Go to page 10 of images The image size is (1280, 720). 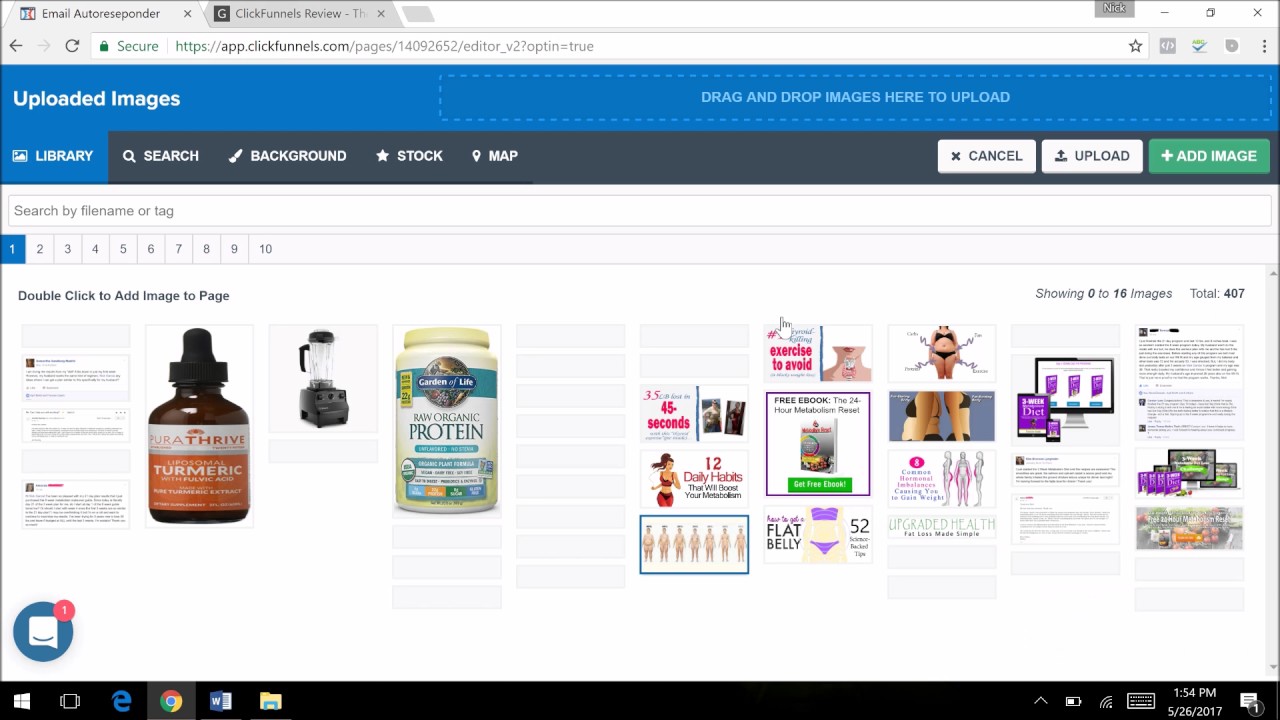265,249
